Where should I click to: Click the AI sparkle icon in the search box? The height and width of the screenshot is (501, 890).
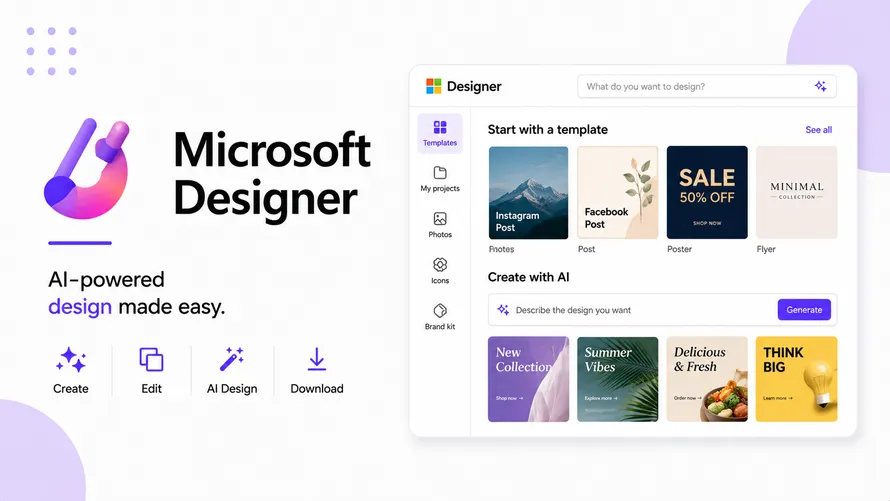click(x=820, y=86)
